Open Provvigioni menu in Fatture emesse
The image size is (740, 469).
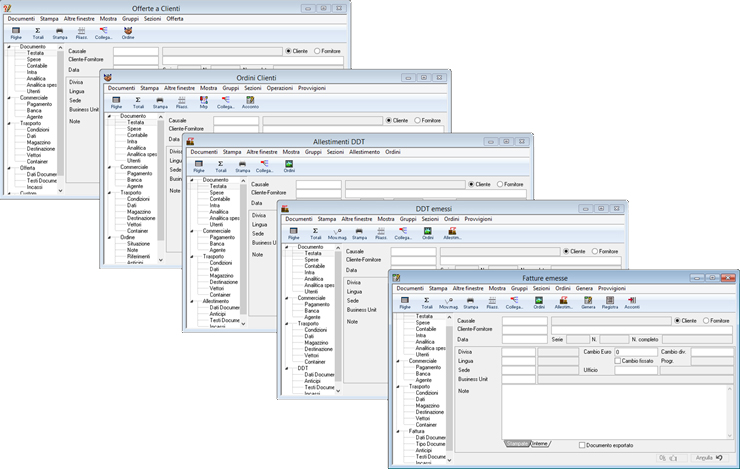point(612,288)
